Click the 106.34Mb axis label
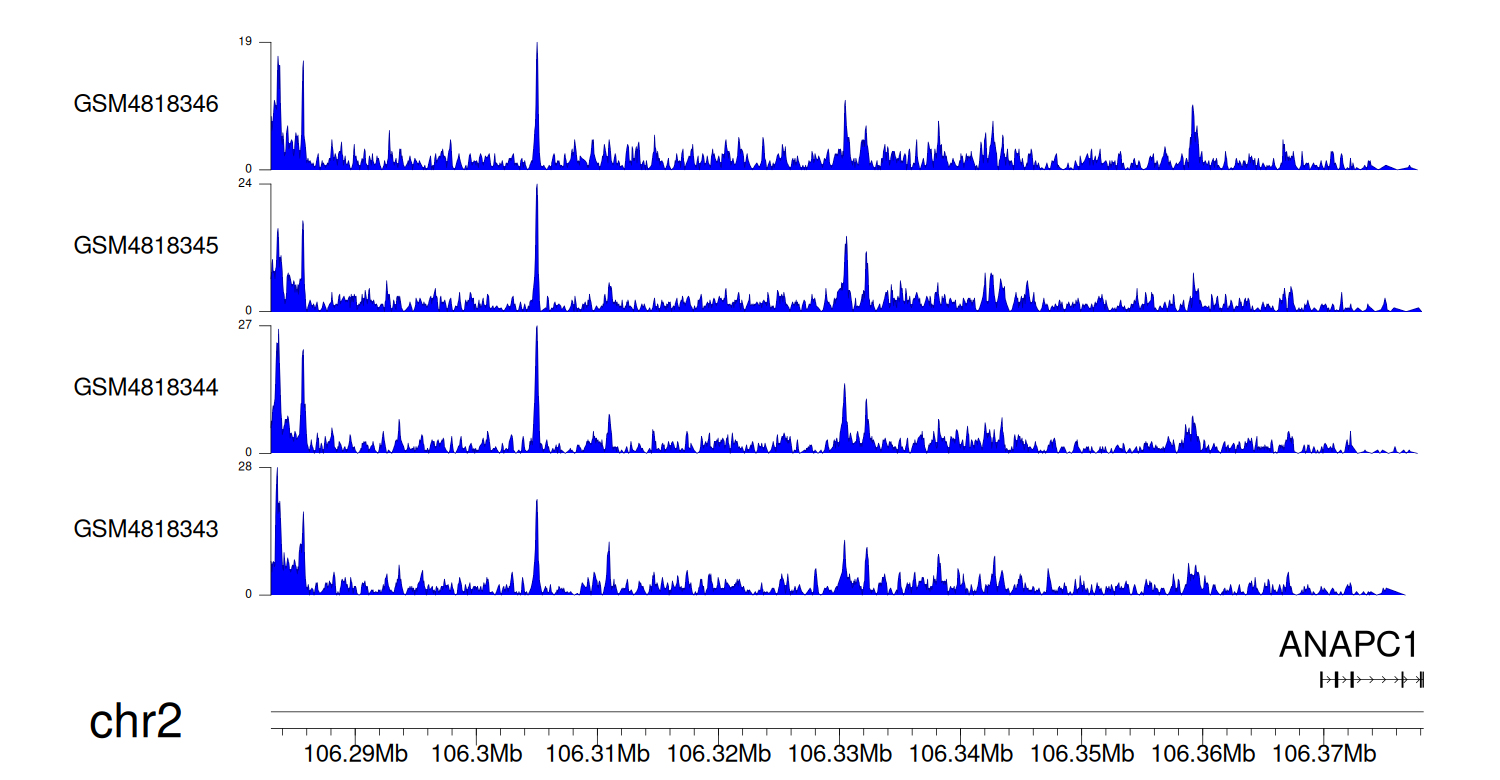The height and width of the screenshot is (780, 1500). [961, 752]
